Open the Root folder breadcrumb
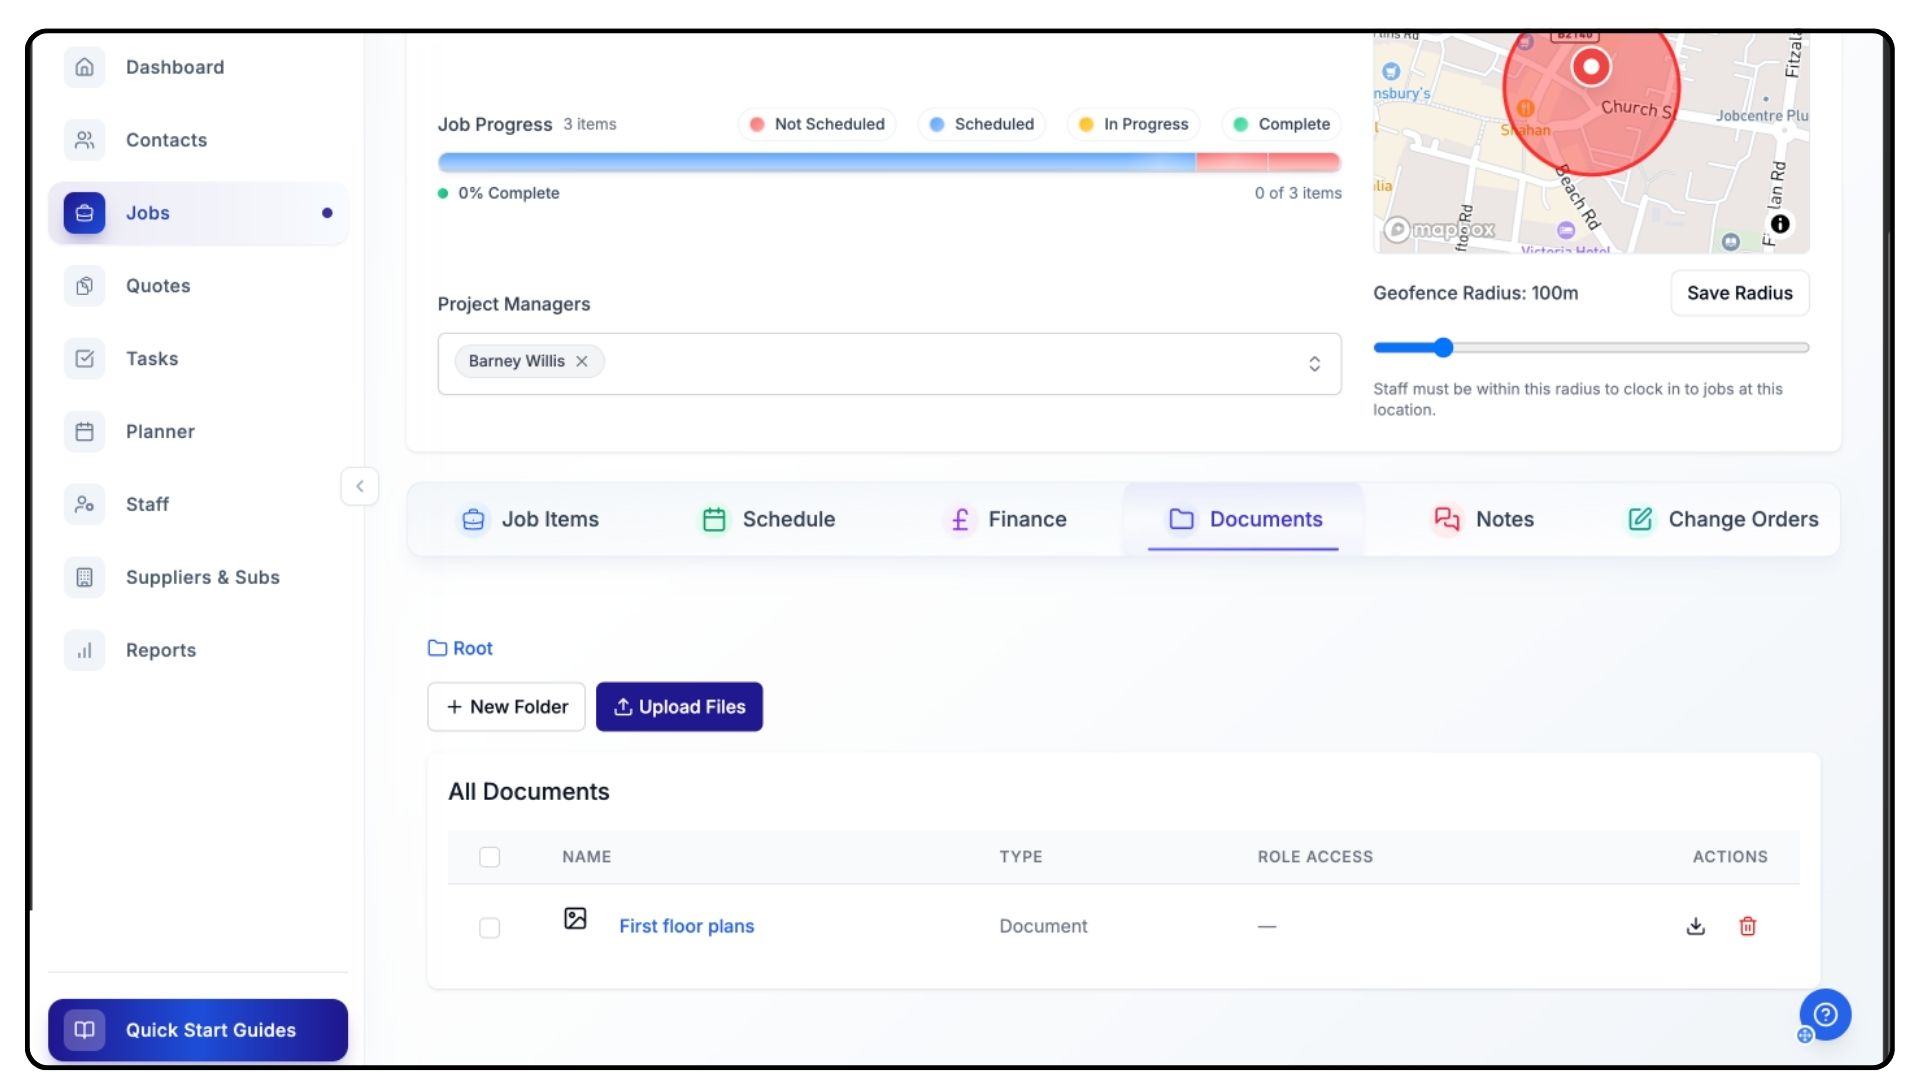The image size is (1920, 1080). pyautogui.click(x=461, y=648)
